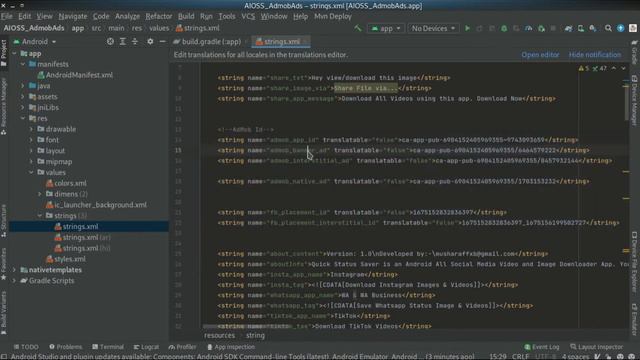
Task: Toggle the Emulator side panel
Action: point(634,319)
